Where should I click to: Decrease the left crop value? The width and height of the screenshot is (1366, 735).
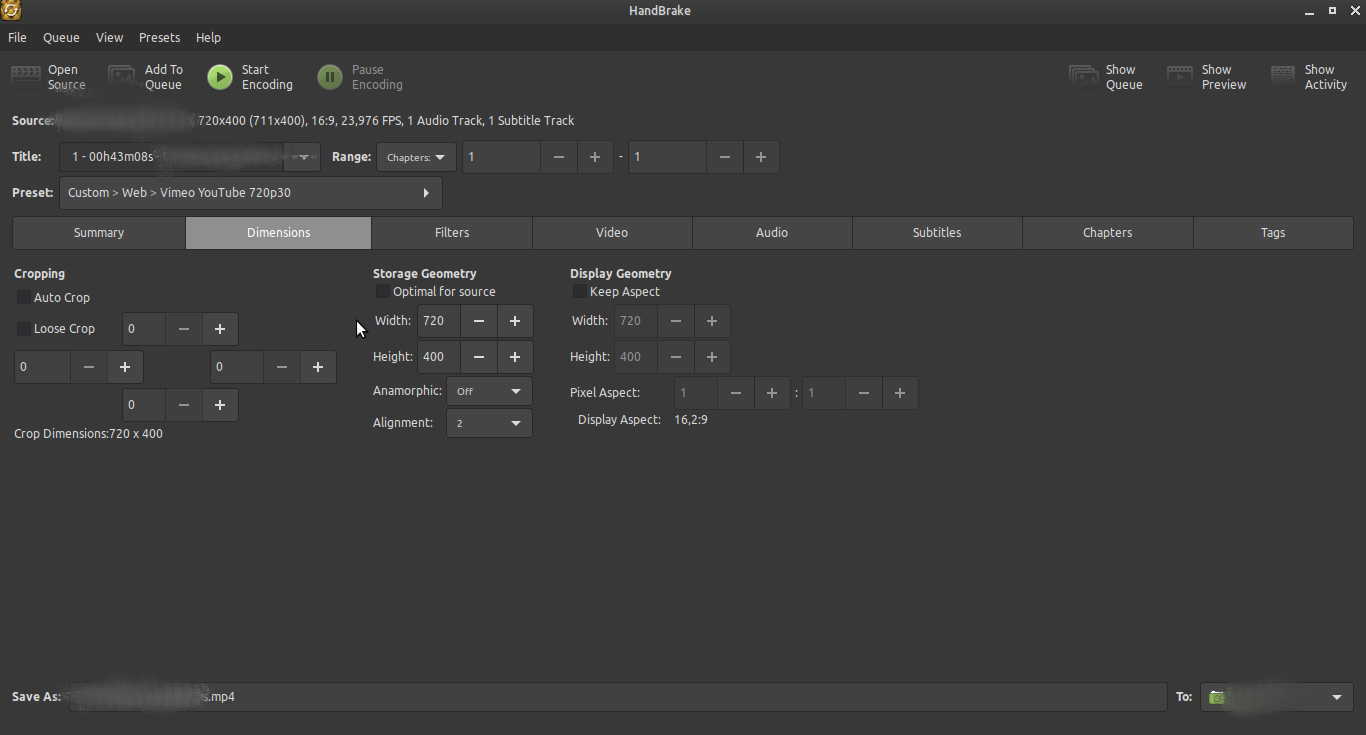pyautogui.click(x=89, y=367)
